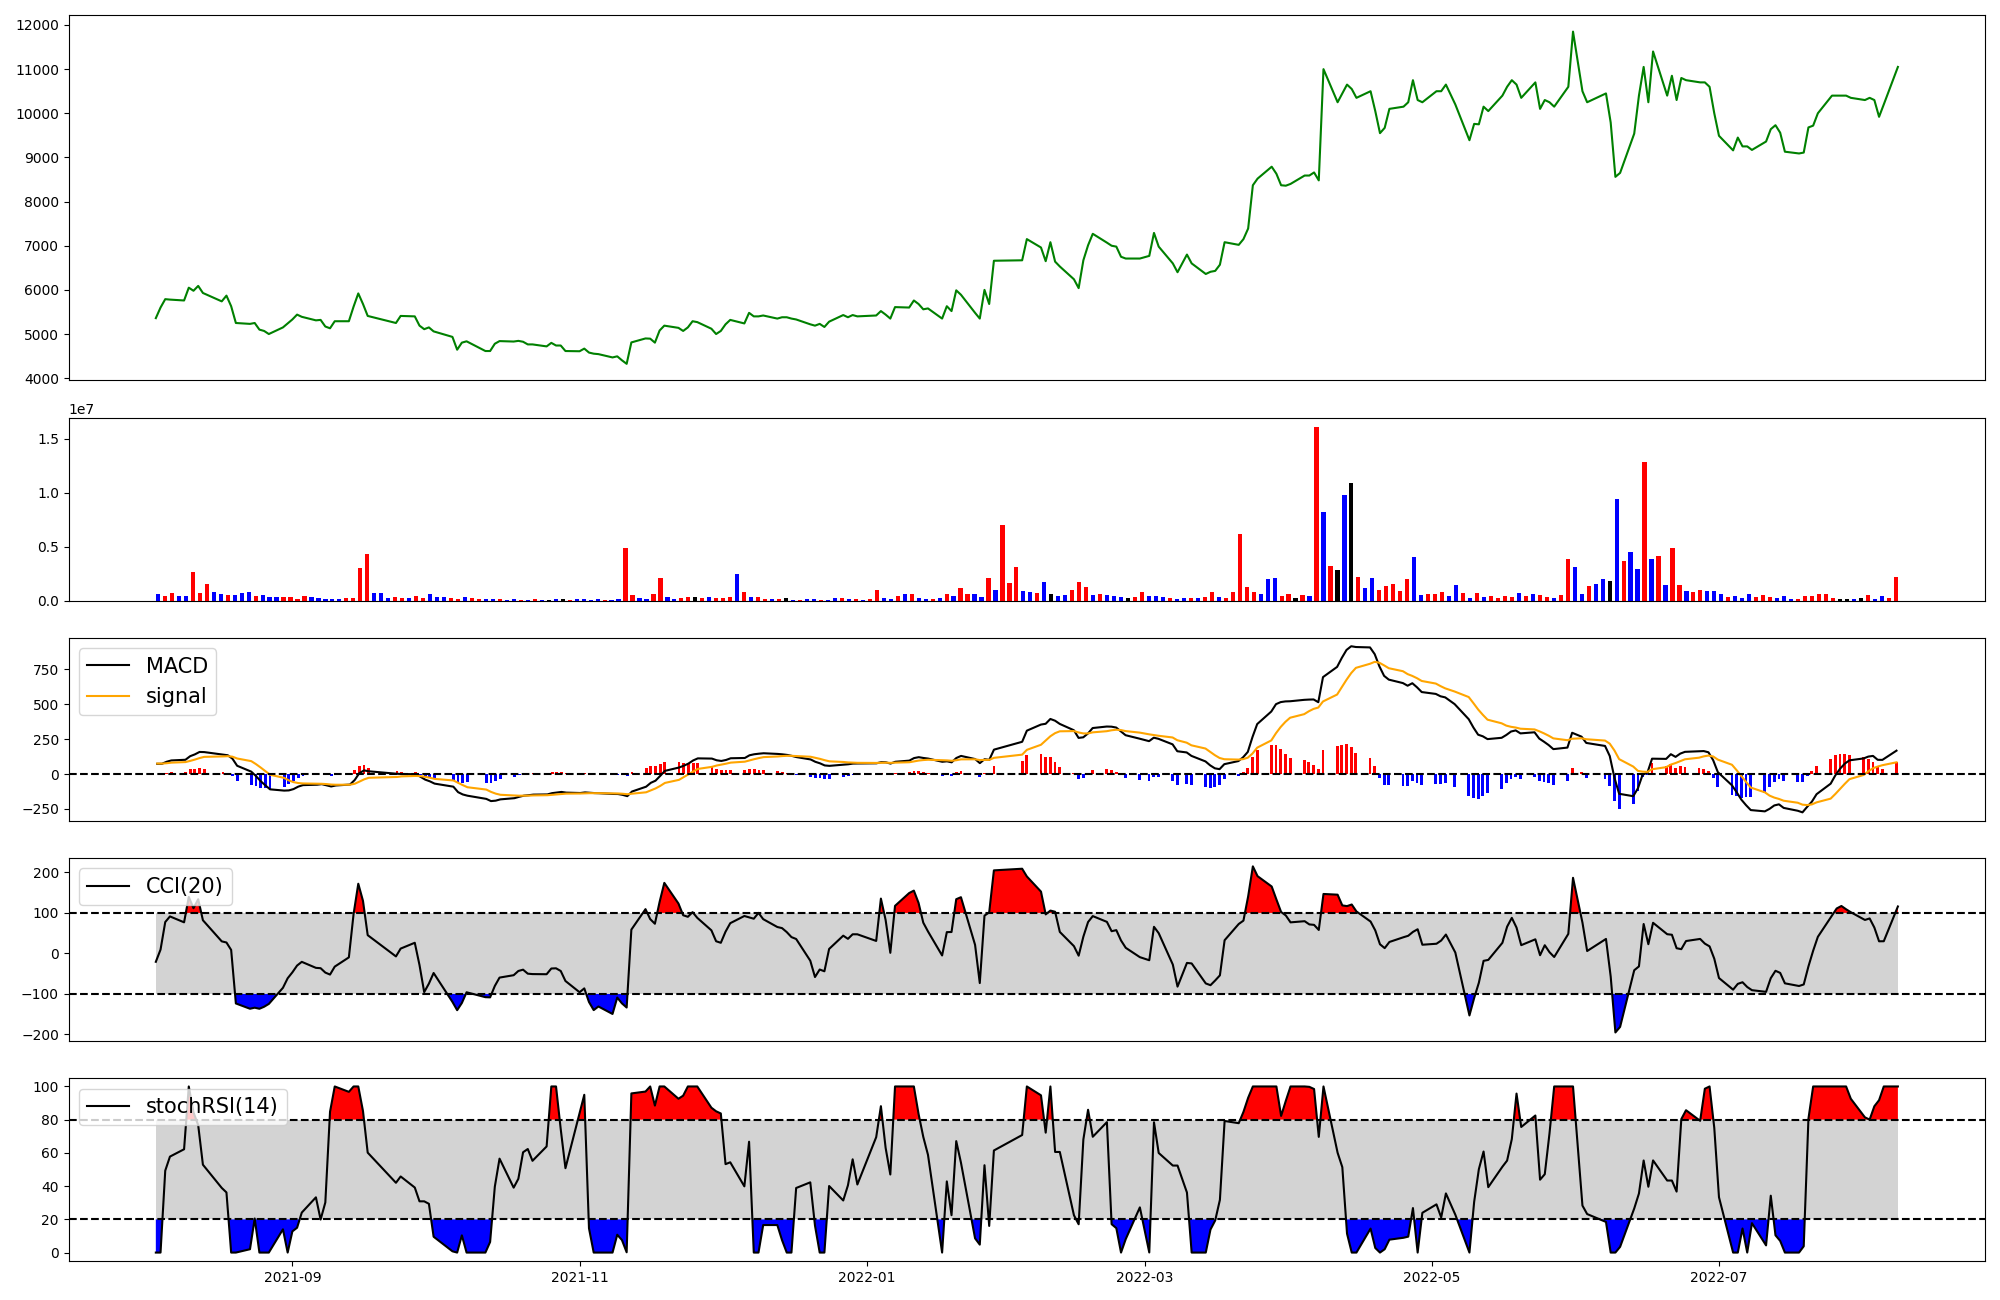Image resolution: width=2000 pixels, height=1300 pixels.
Task: Select the CCI(20) legend label
Action: [184, 886]
